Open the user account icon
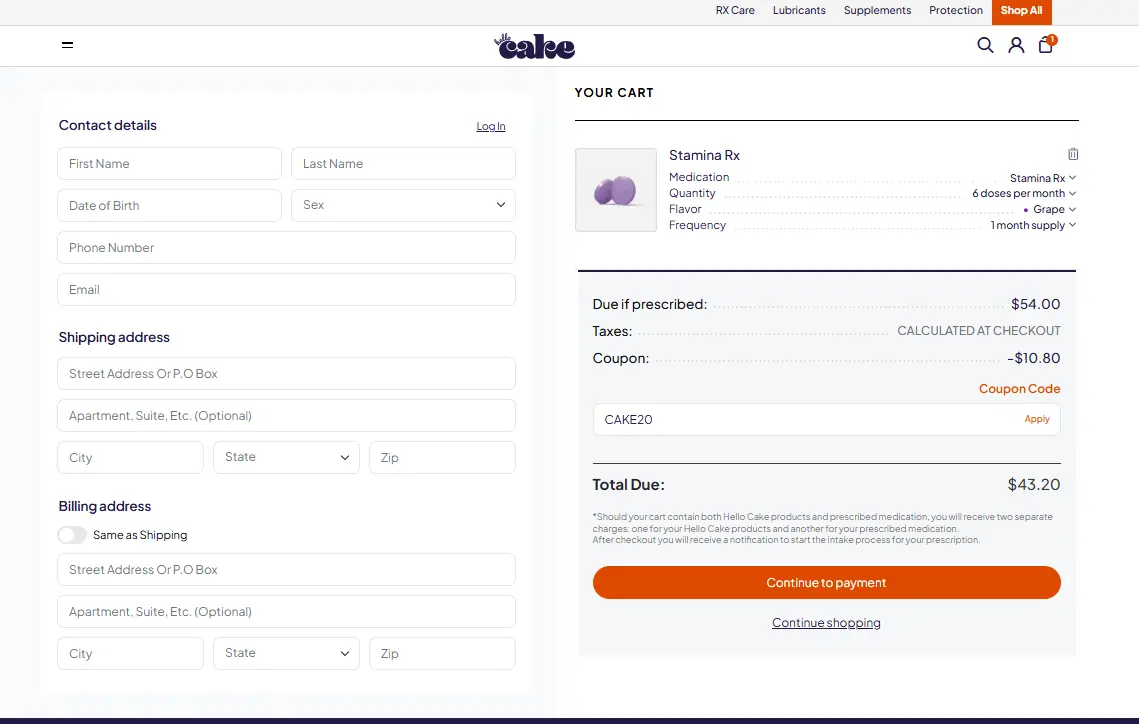This screenshot has width=1139, height=724. pos(1016,45)
